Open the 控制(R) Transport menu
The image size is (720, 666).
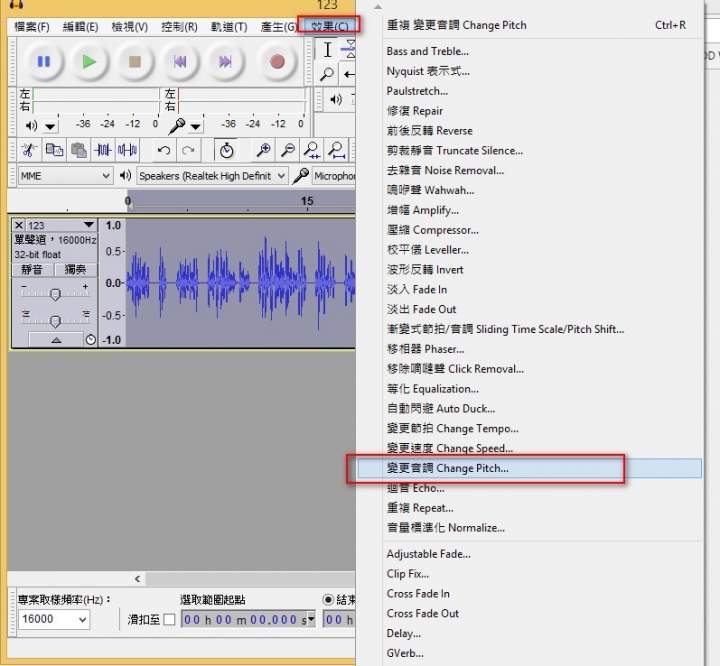tap(179, 27)
